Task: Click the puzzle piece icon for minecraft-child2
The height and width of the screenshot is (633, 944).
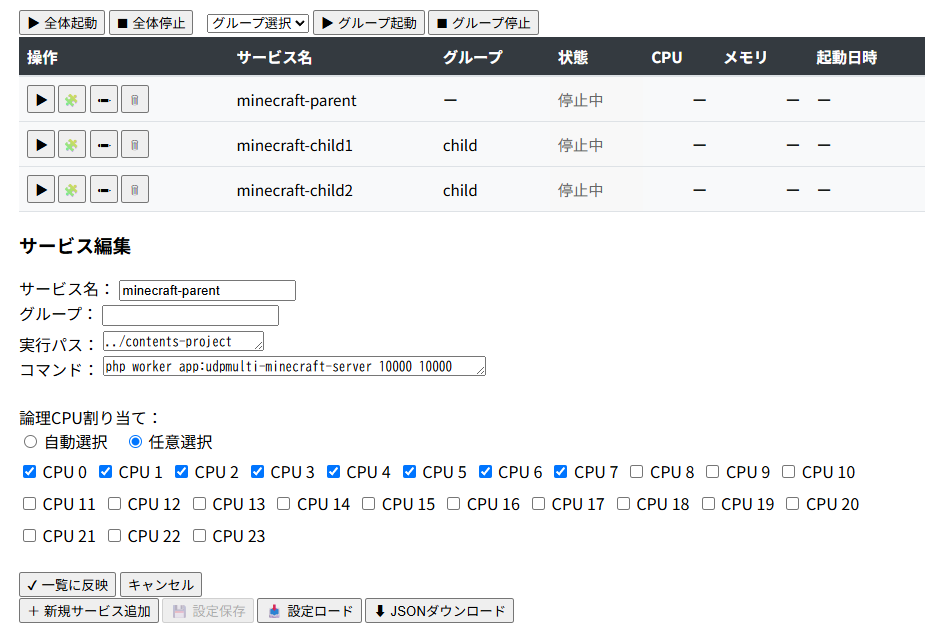Action: [72, 189]
